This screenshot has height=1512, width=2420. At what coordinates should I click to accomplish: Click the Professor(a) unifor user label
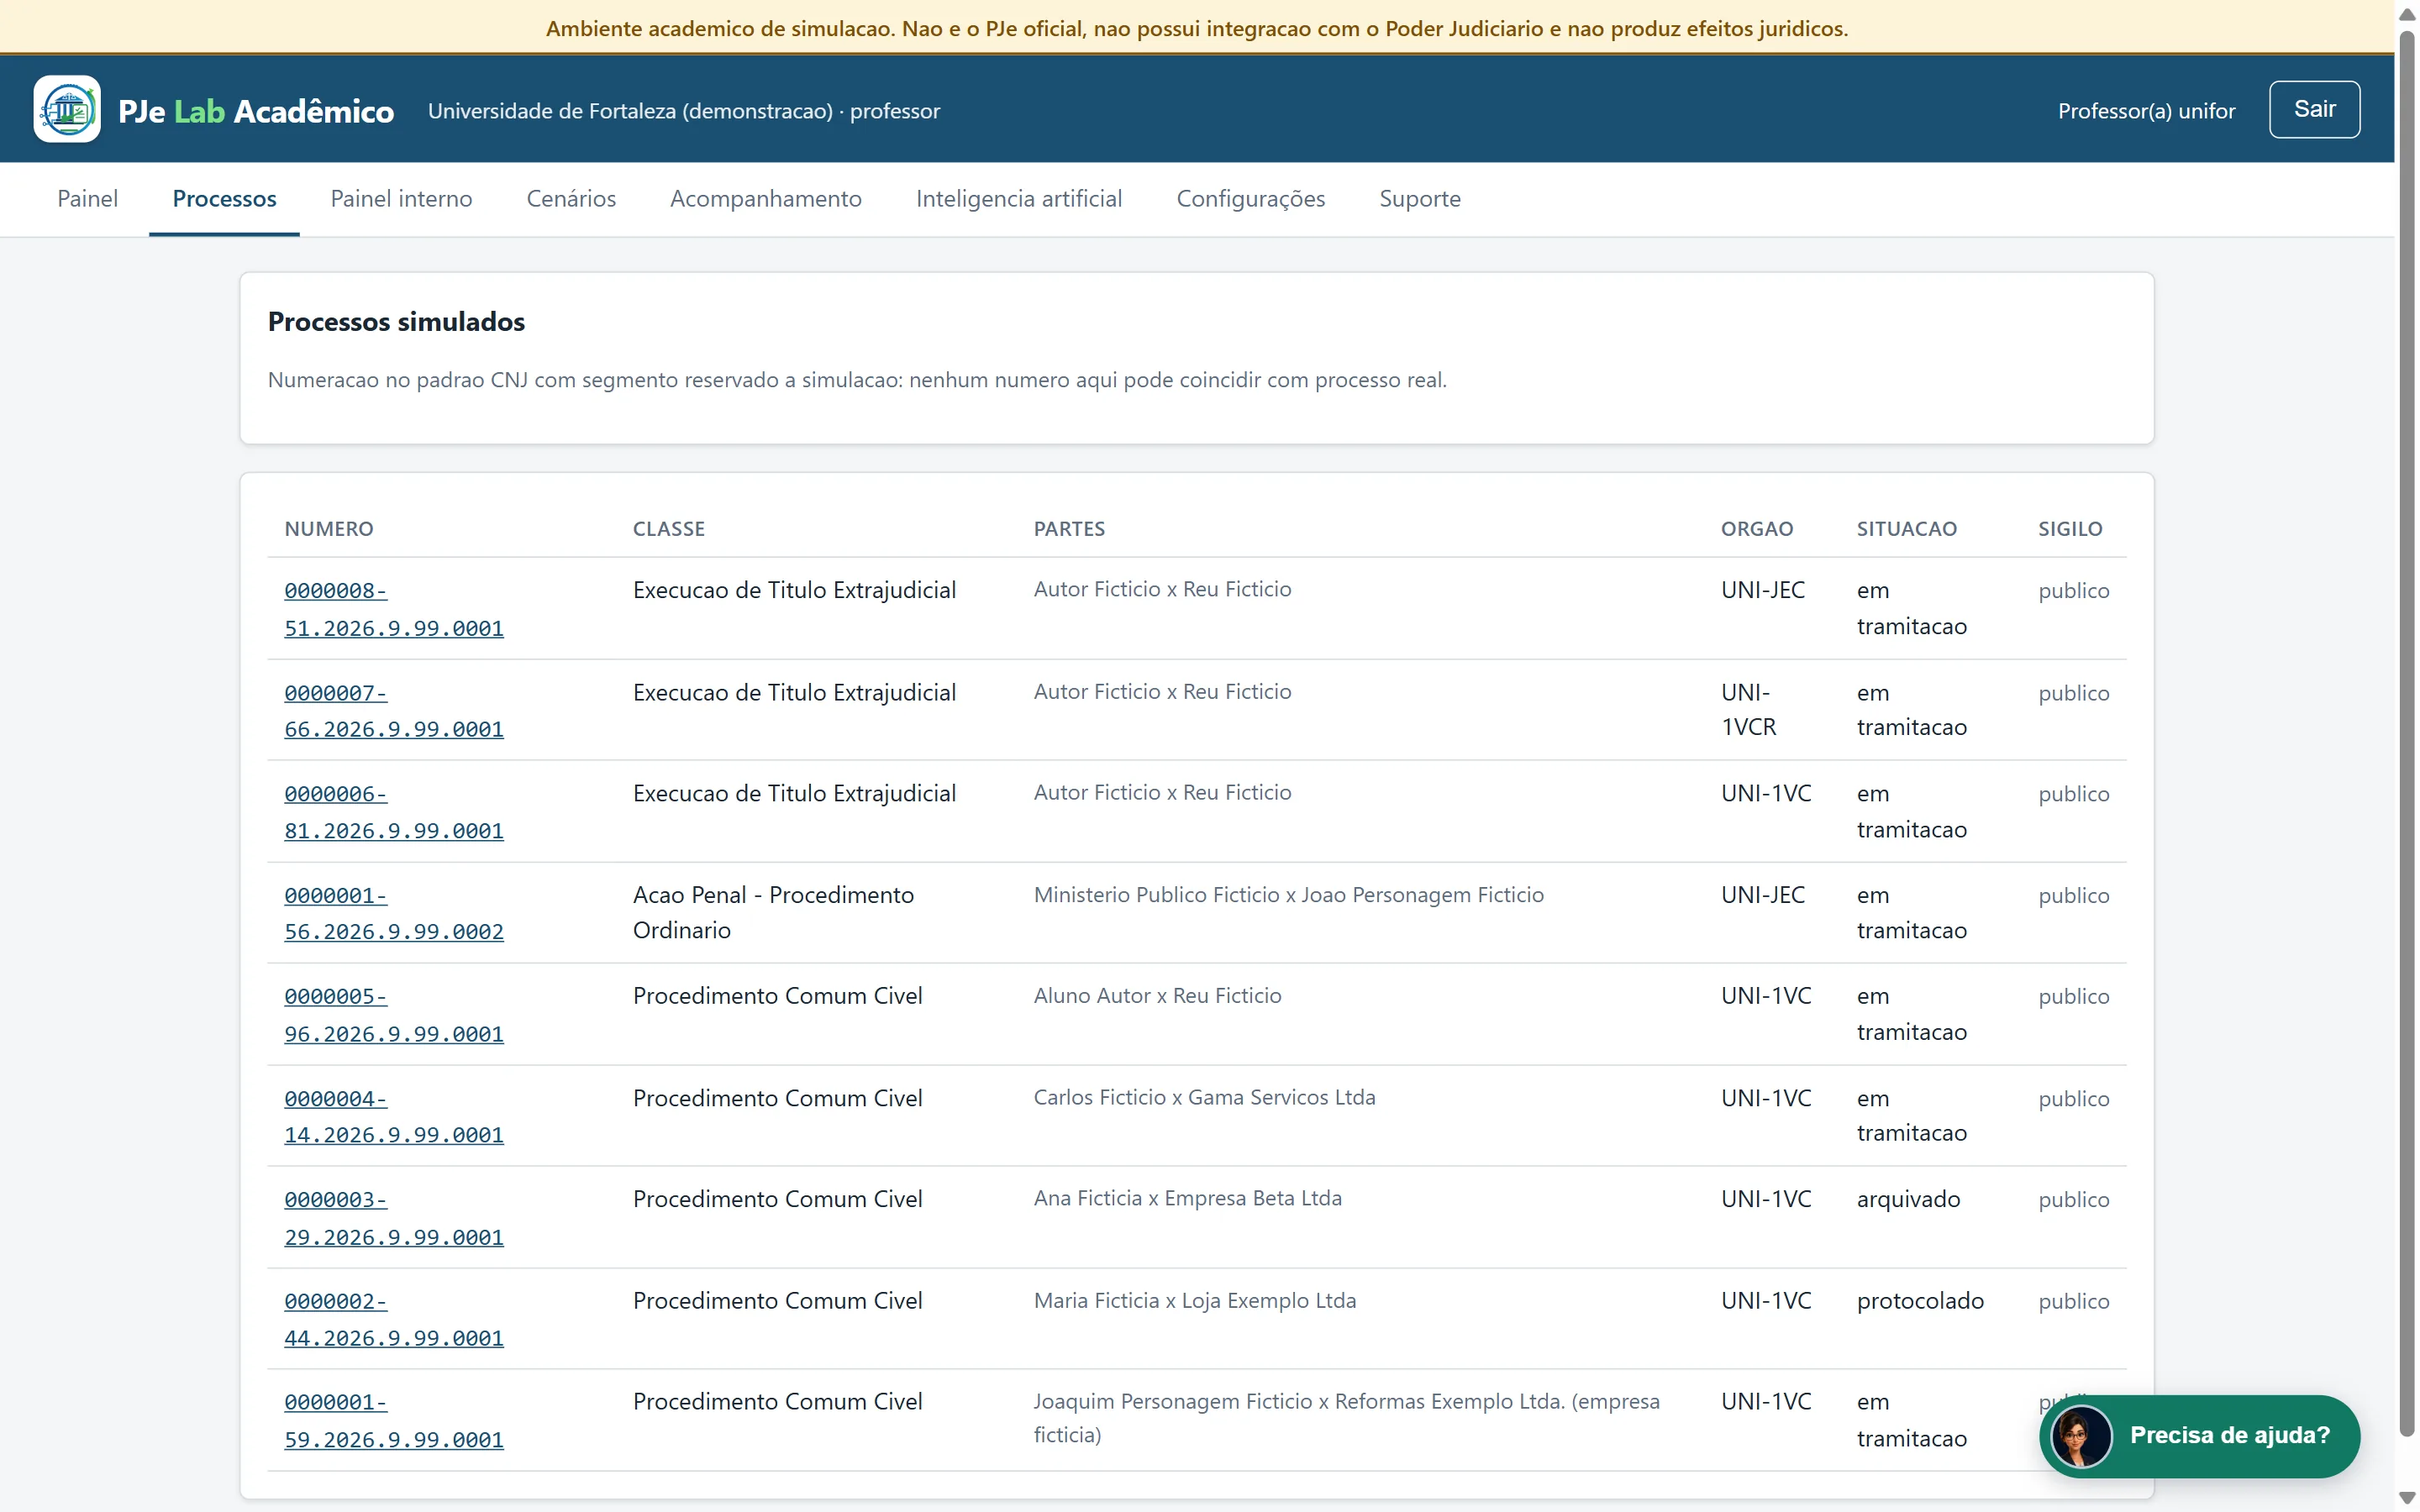tap(2146, 111)
